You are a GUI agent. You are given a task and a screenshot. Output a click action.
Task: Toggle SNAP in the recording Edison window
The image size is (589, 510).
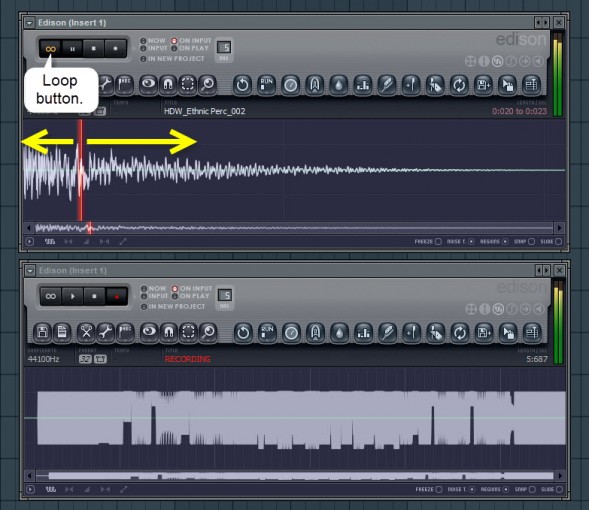pos(525,489)
